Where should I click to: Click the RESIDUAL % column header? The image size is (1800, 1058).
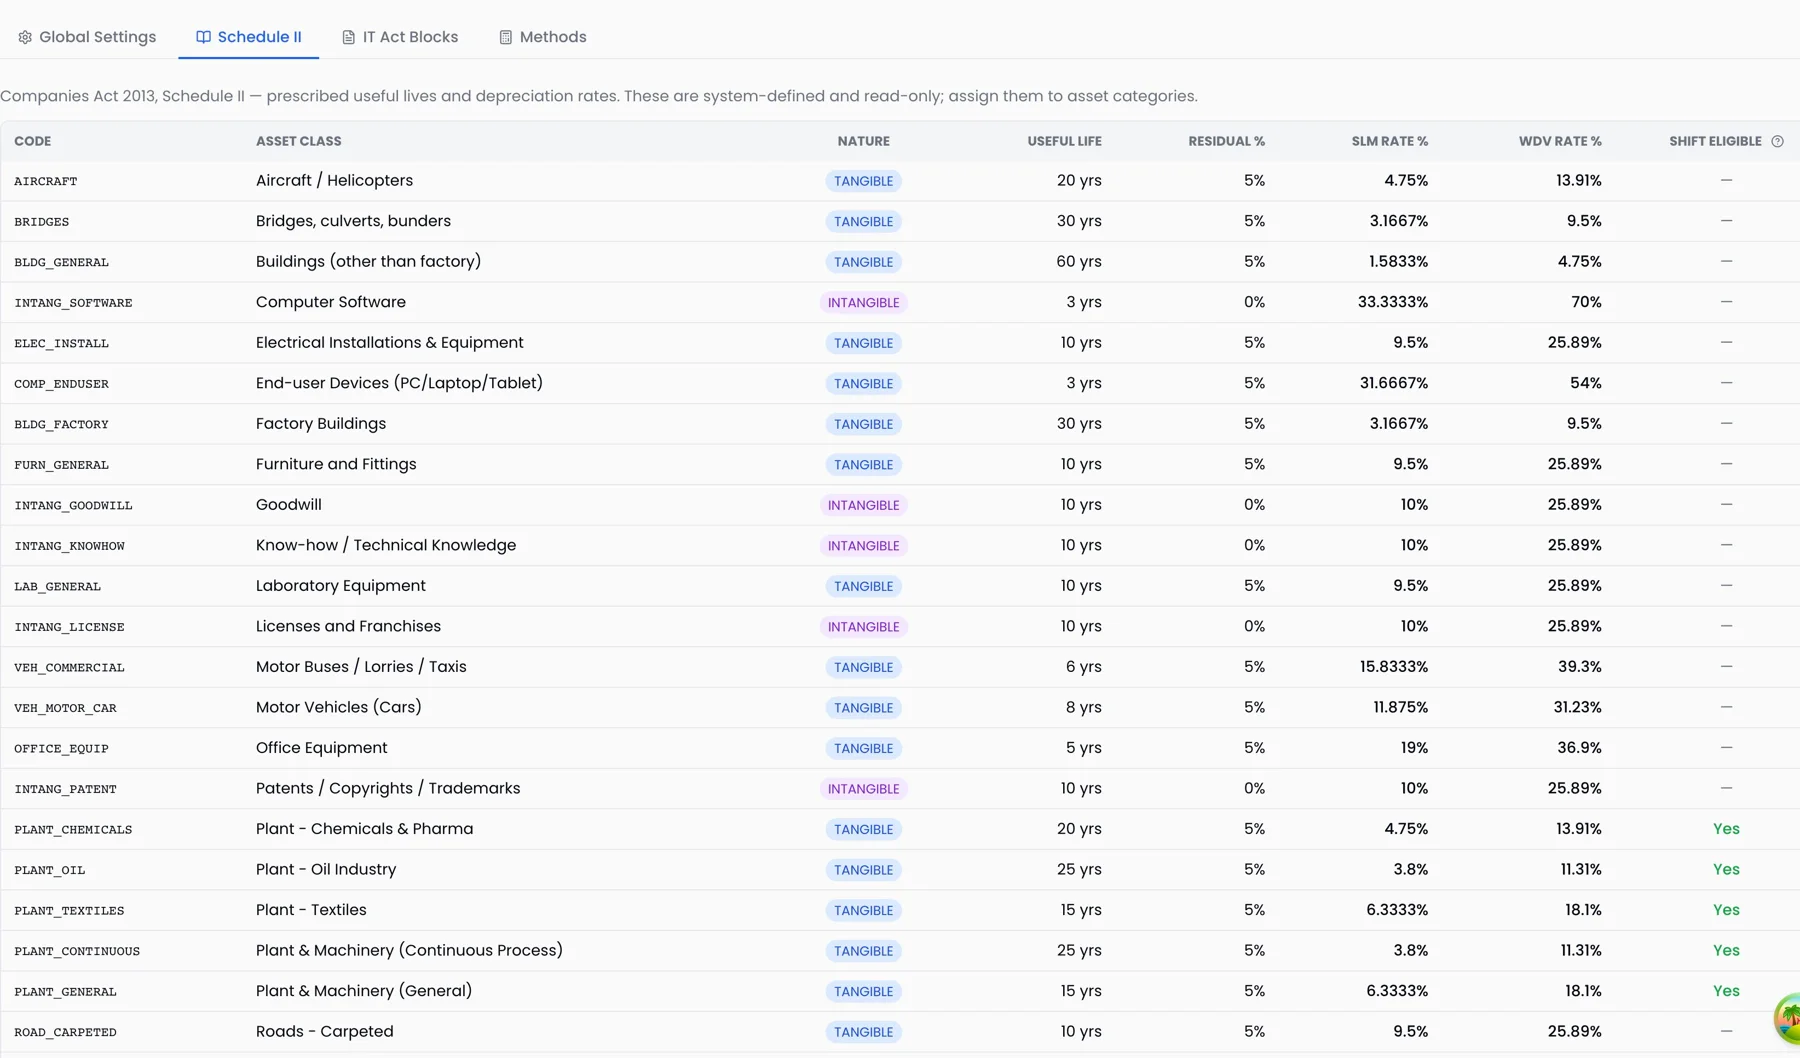[x=1226, y=141]
